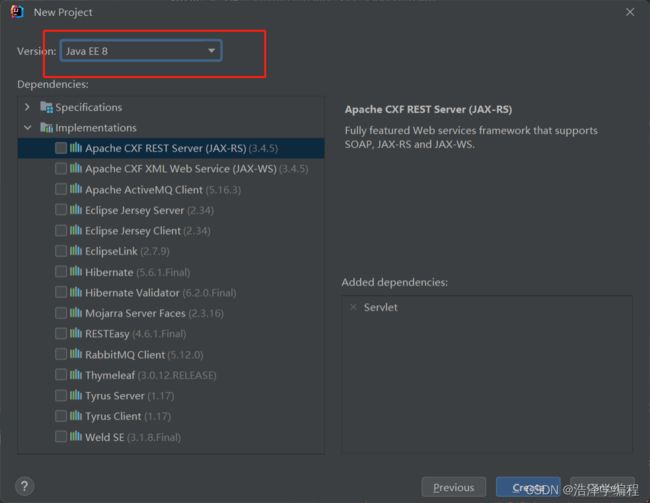
Task: Click the library icon beside Apache CXF XML Web Service
Action: pos(76,168)
